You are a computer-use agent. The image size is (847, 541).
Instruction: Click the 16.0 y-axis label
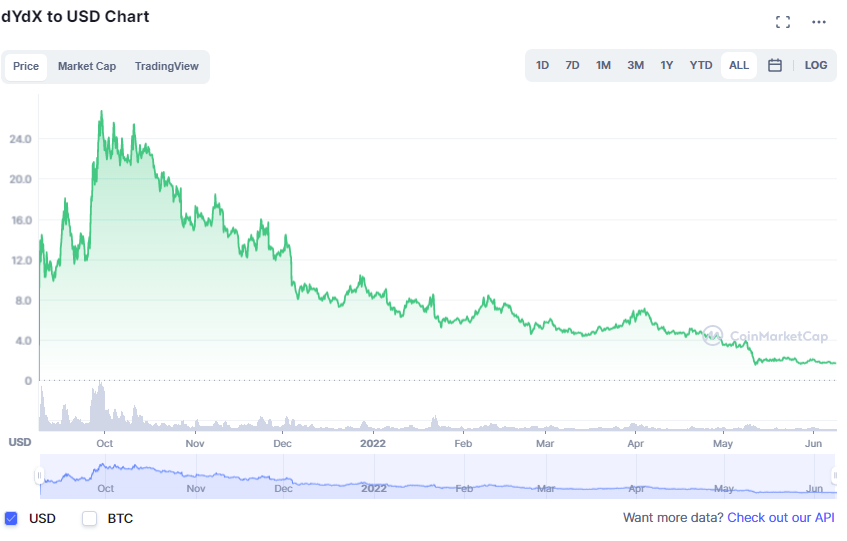21,220
